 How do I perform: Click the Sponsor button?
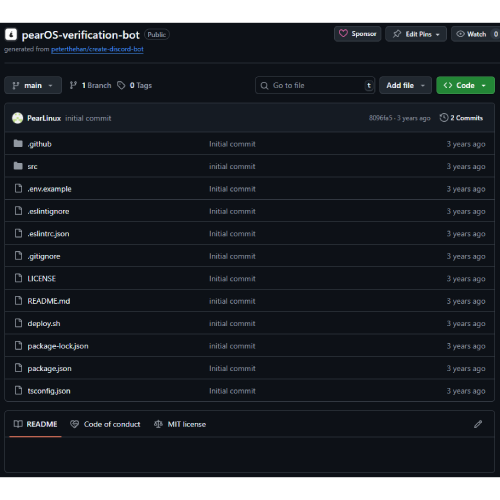pyautogui.click(x=358, y=34)
